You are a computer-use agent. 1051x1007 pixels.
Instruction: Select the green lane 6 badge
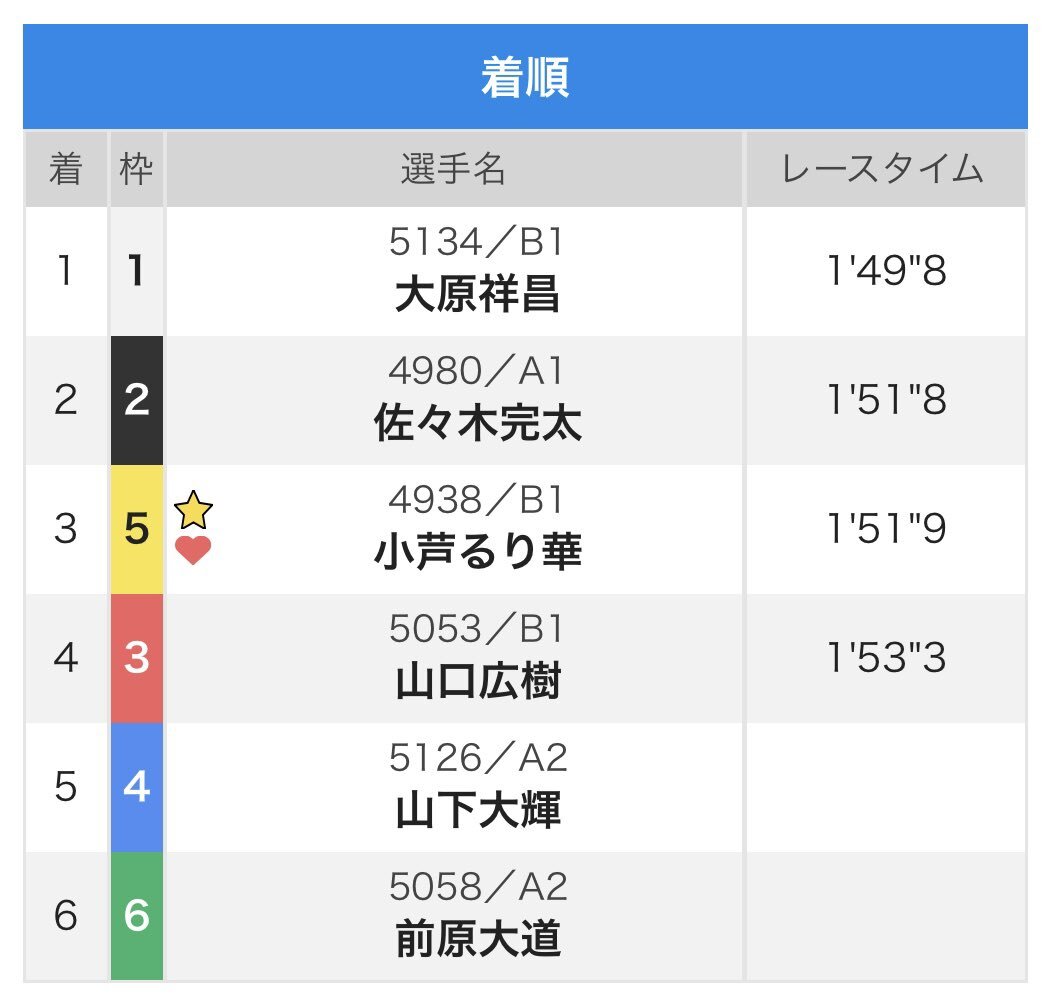click(137, 916)
